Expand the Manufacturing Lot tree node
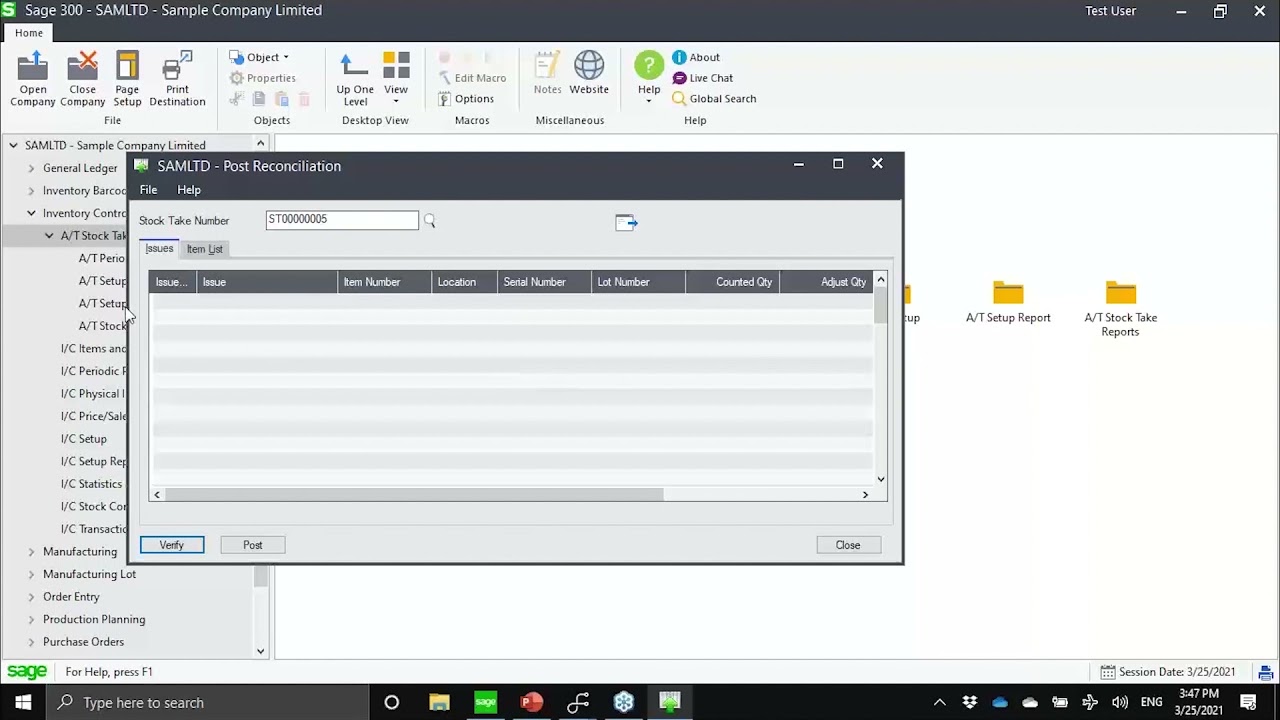 click(31, 574)
